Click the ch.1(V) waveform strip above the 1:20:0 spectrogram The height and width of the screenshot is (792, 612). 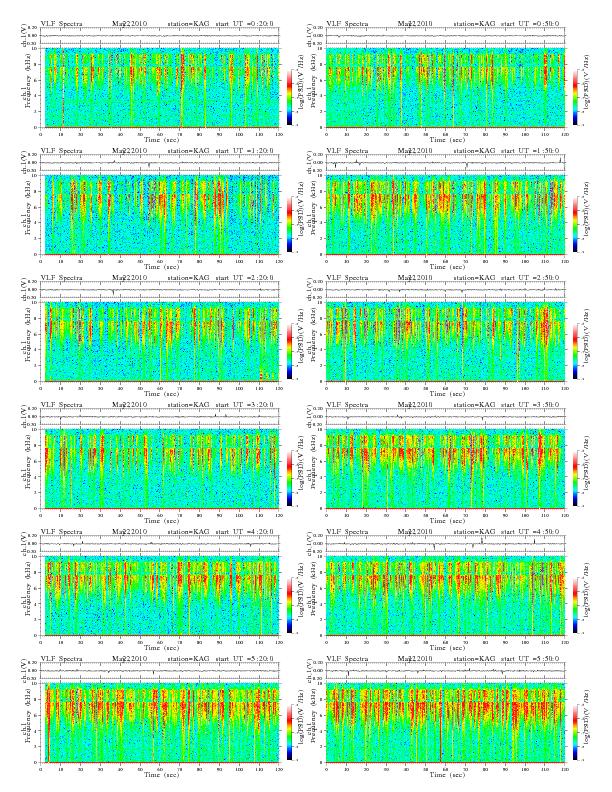pyautogui.click(x=160, y=163)
